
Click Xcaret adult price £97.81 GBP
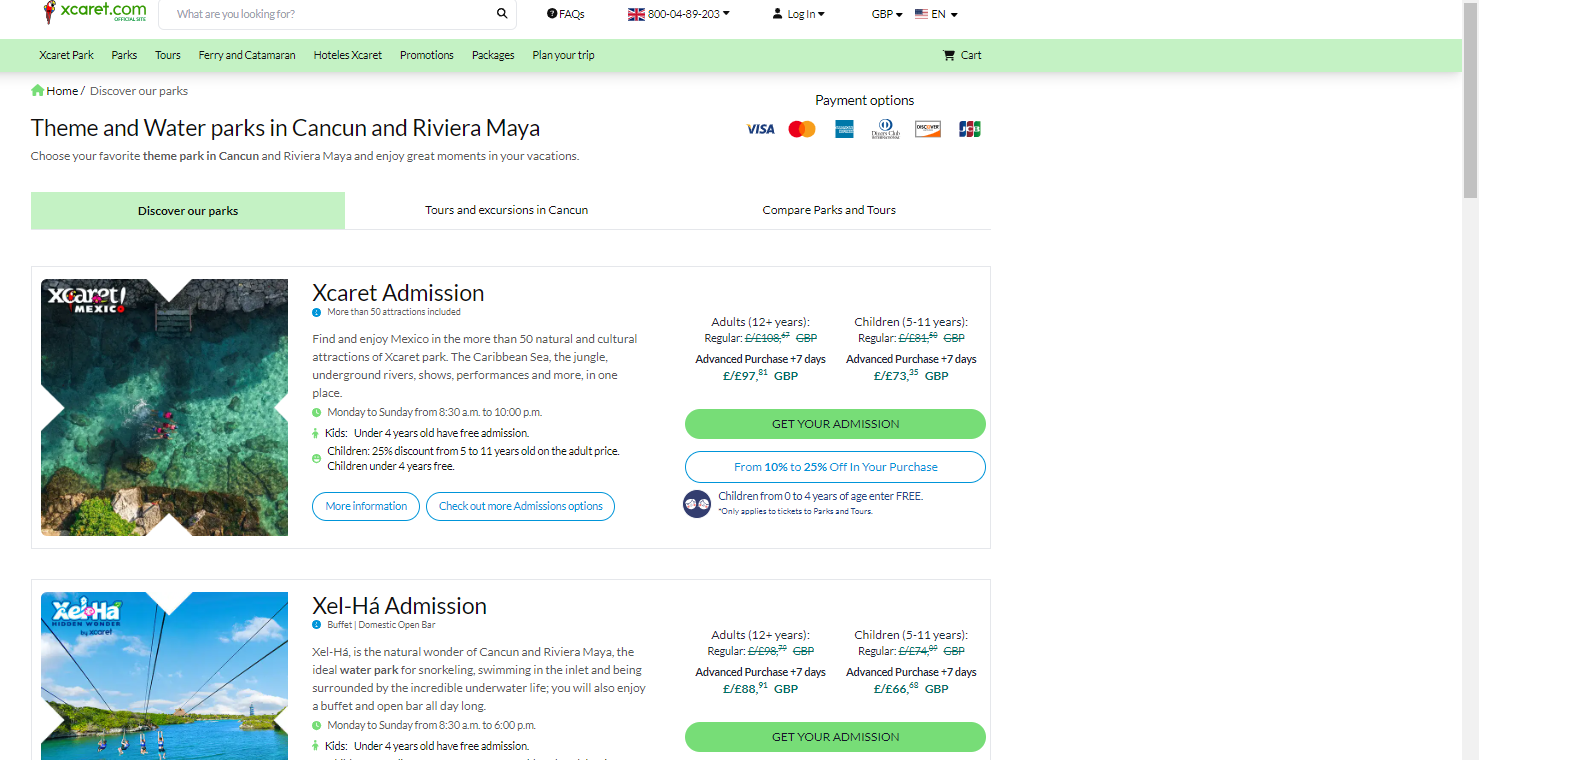tap(760, 375)
